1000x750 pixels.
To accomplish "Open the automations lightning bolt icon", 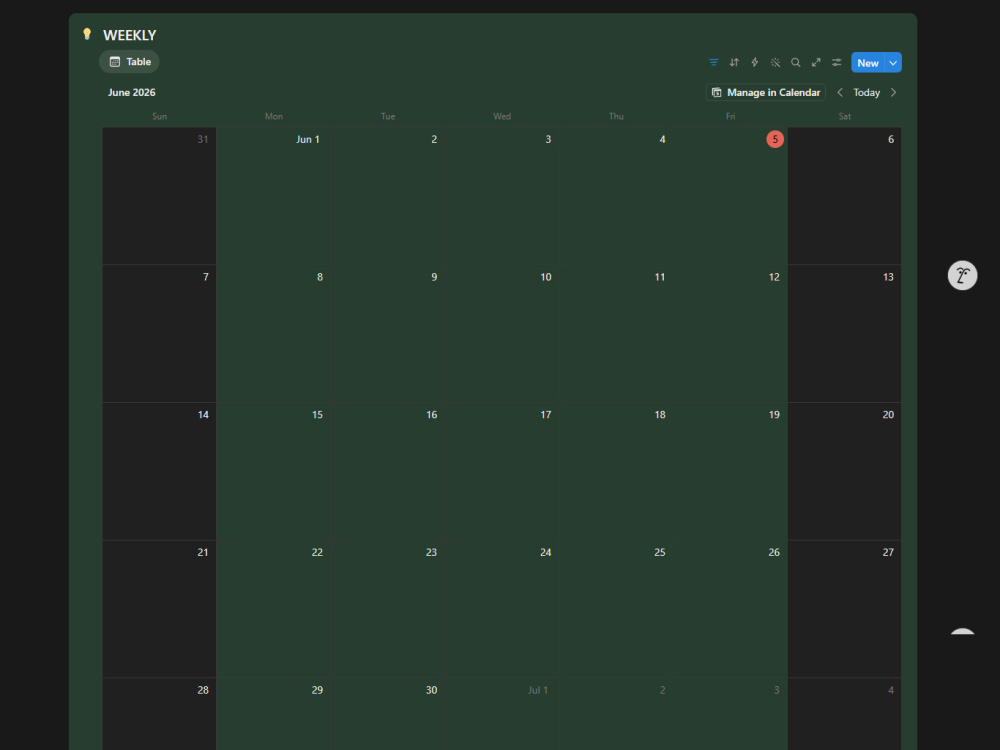I will pyautogui.click(x=754, y=62).
